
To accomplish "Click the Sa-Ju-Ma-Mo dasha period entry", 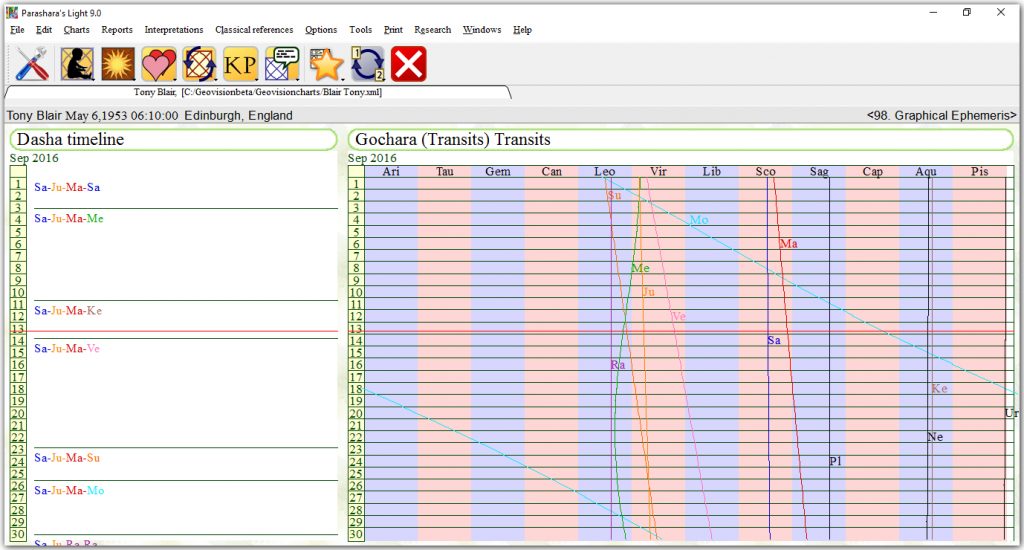I will pos(69,491).
